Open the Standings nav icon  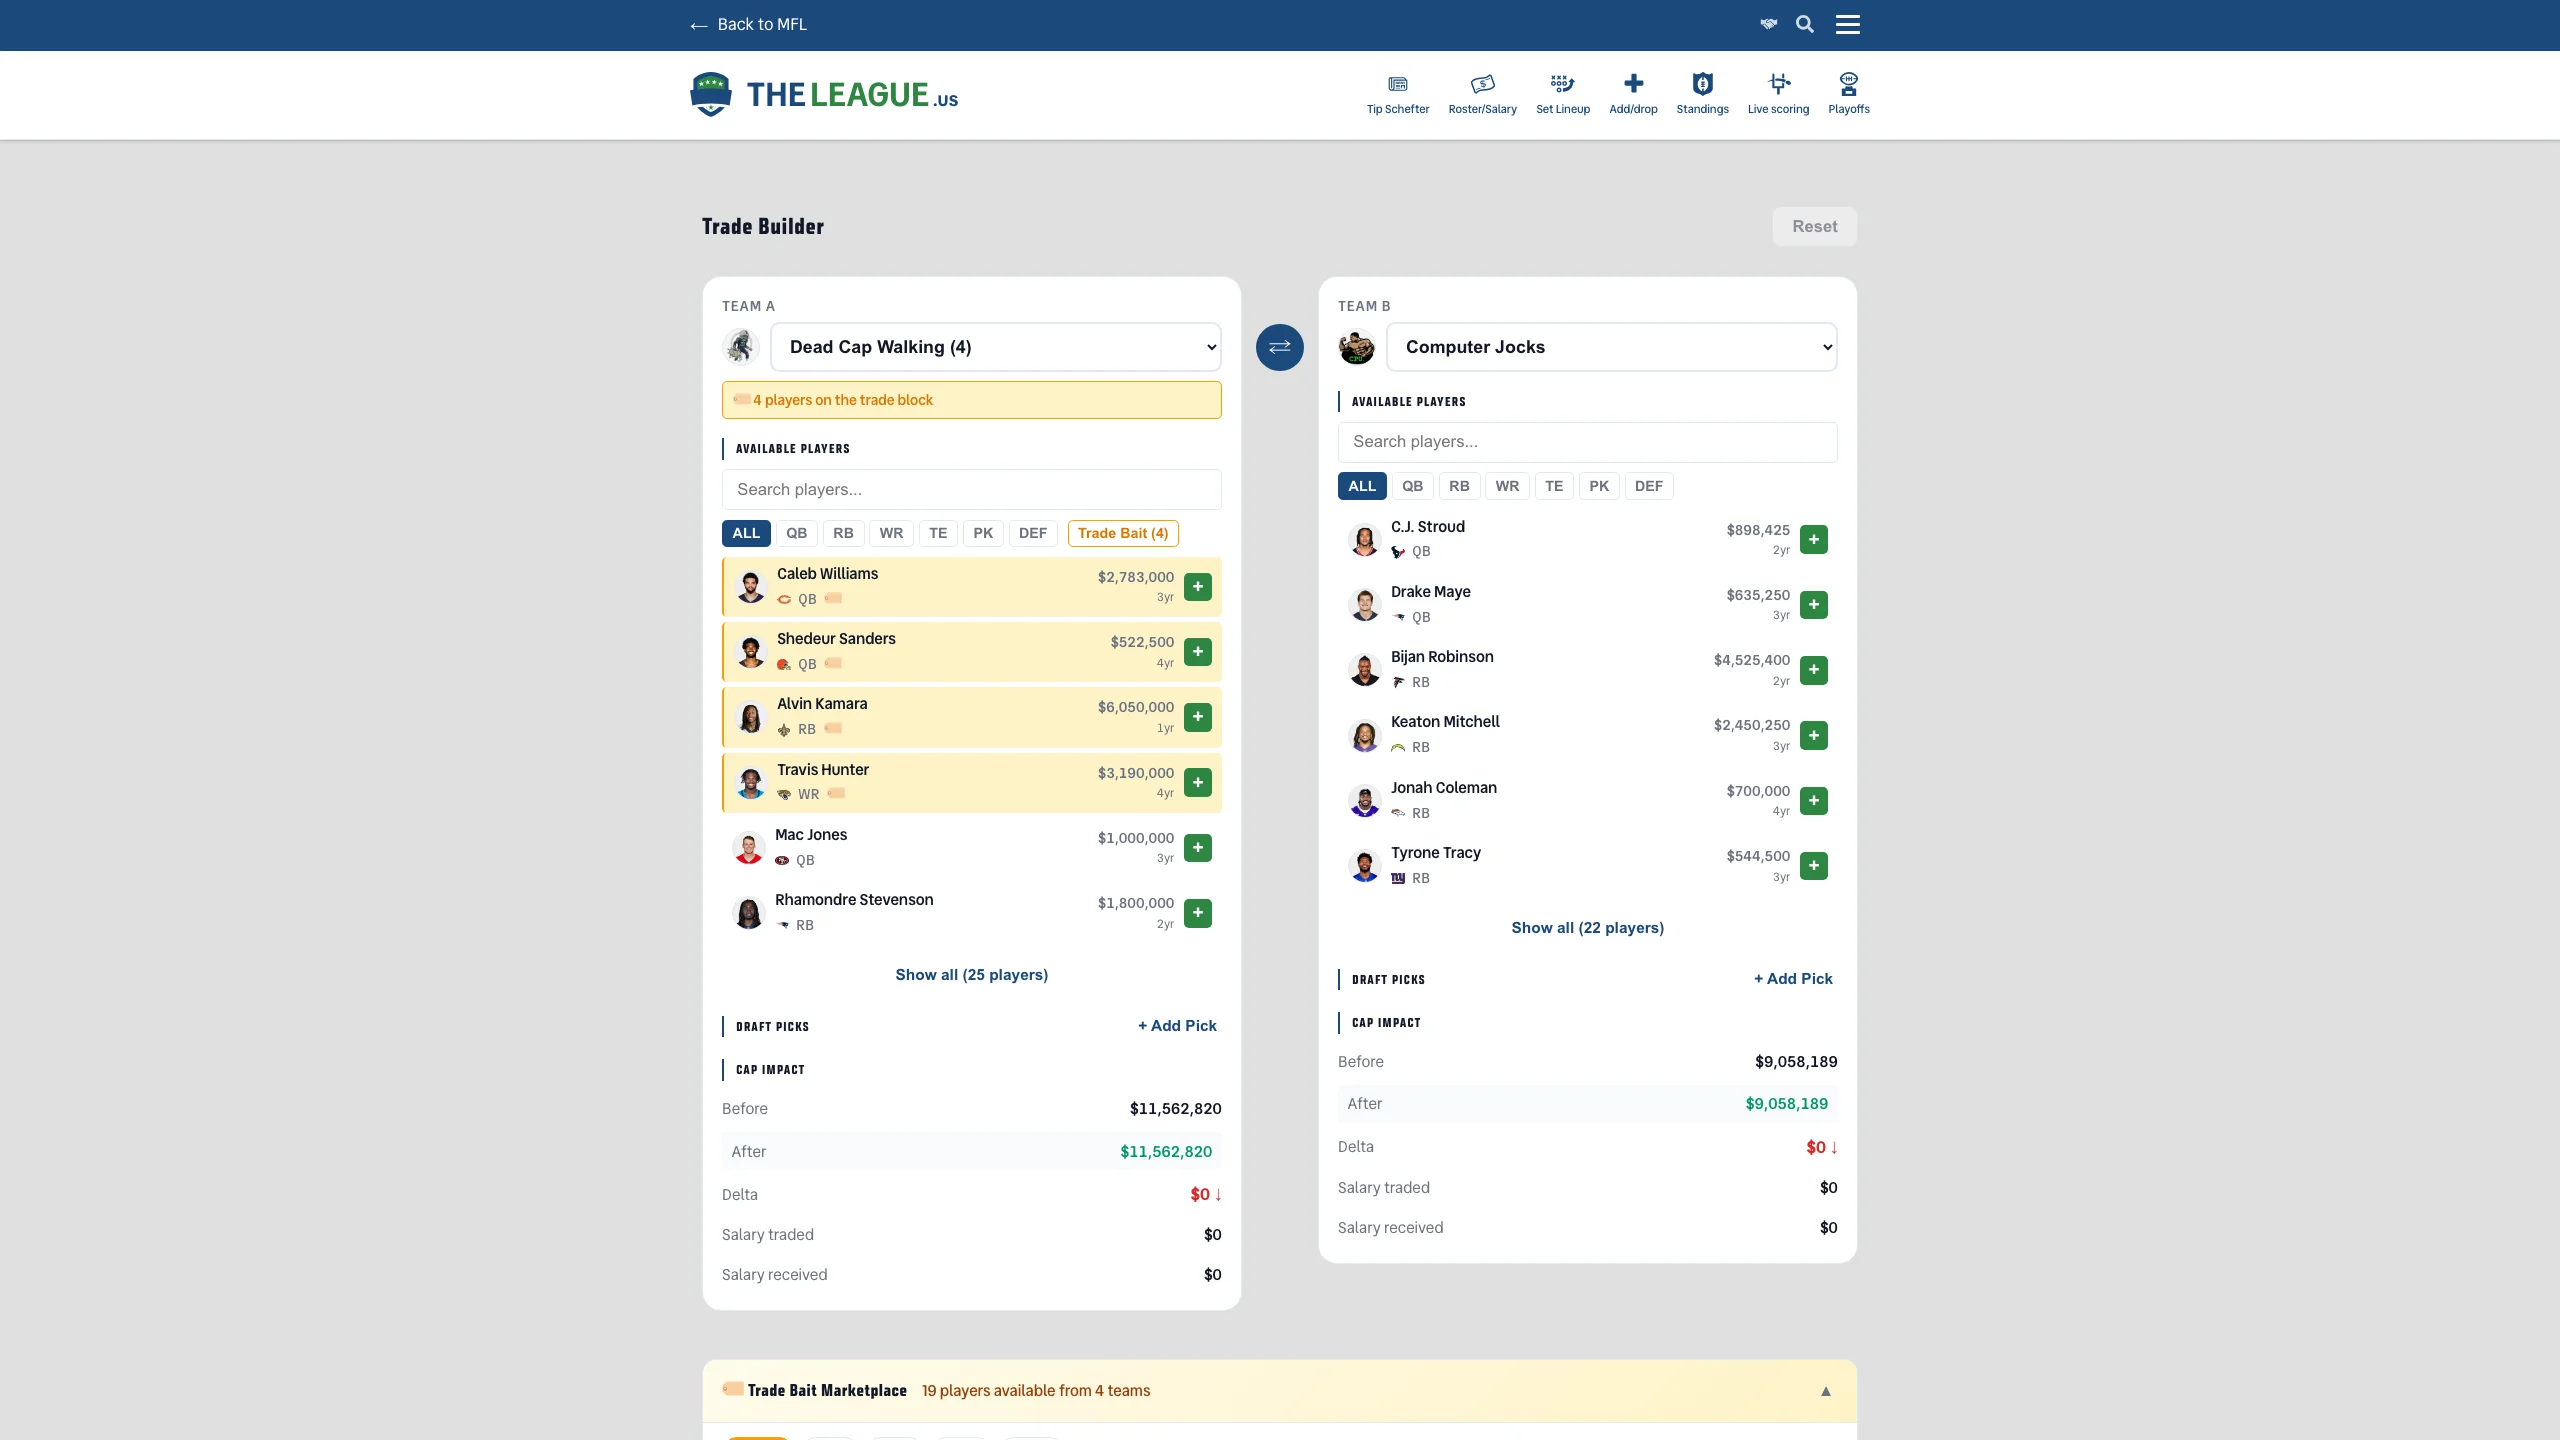tap(1702, 94)
